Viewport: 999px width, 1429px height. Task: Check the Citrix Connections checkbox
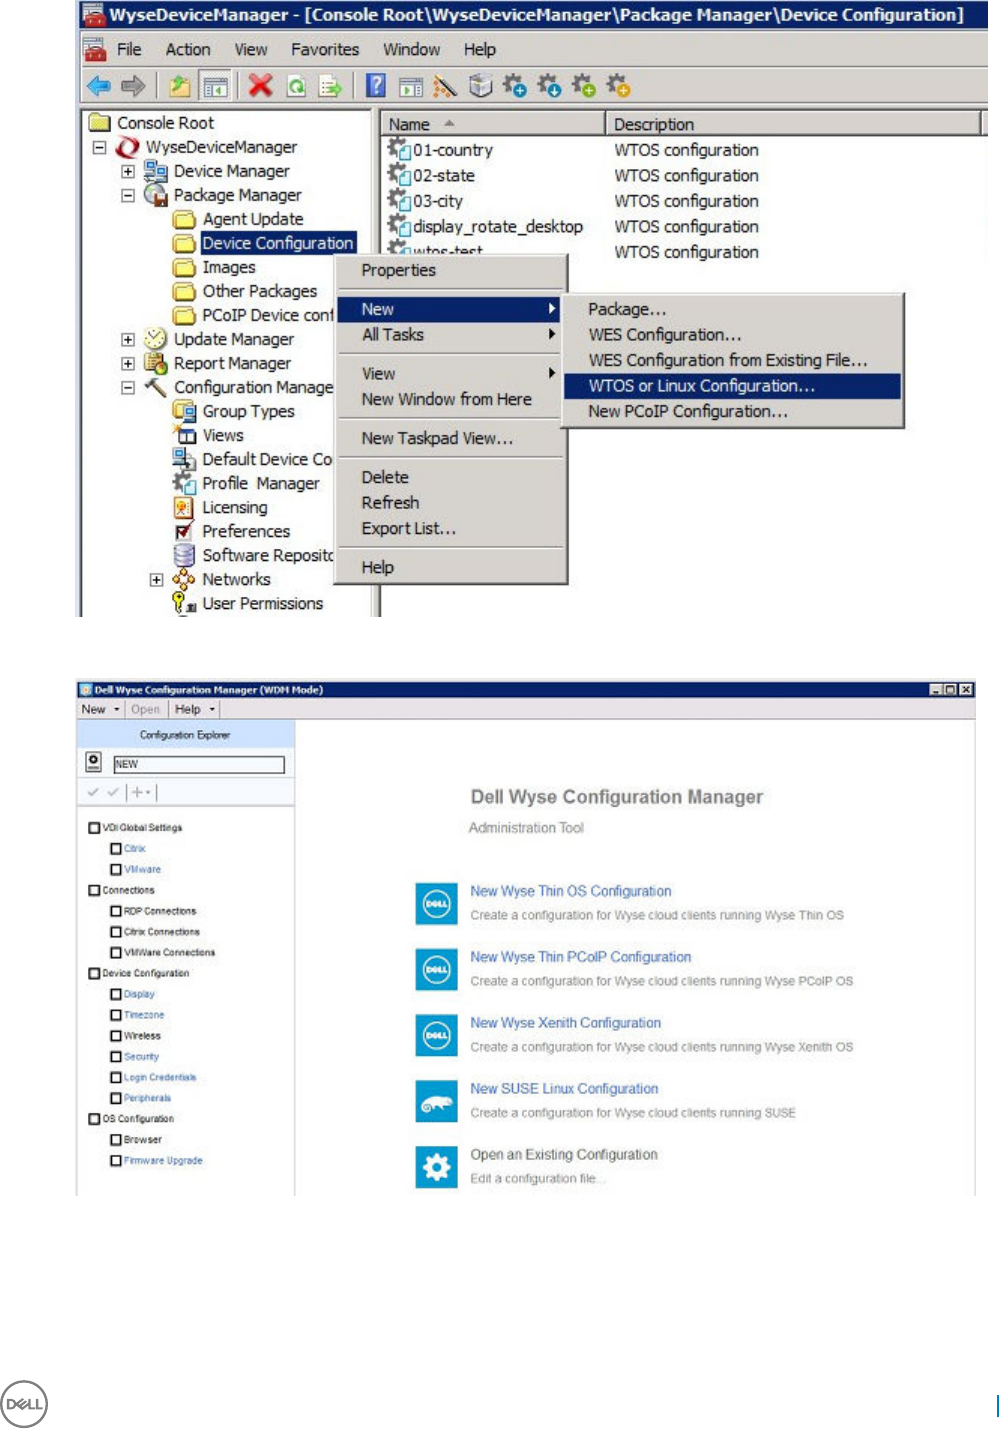(x=116, y=932)
